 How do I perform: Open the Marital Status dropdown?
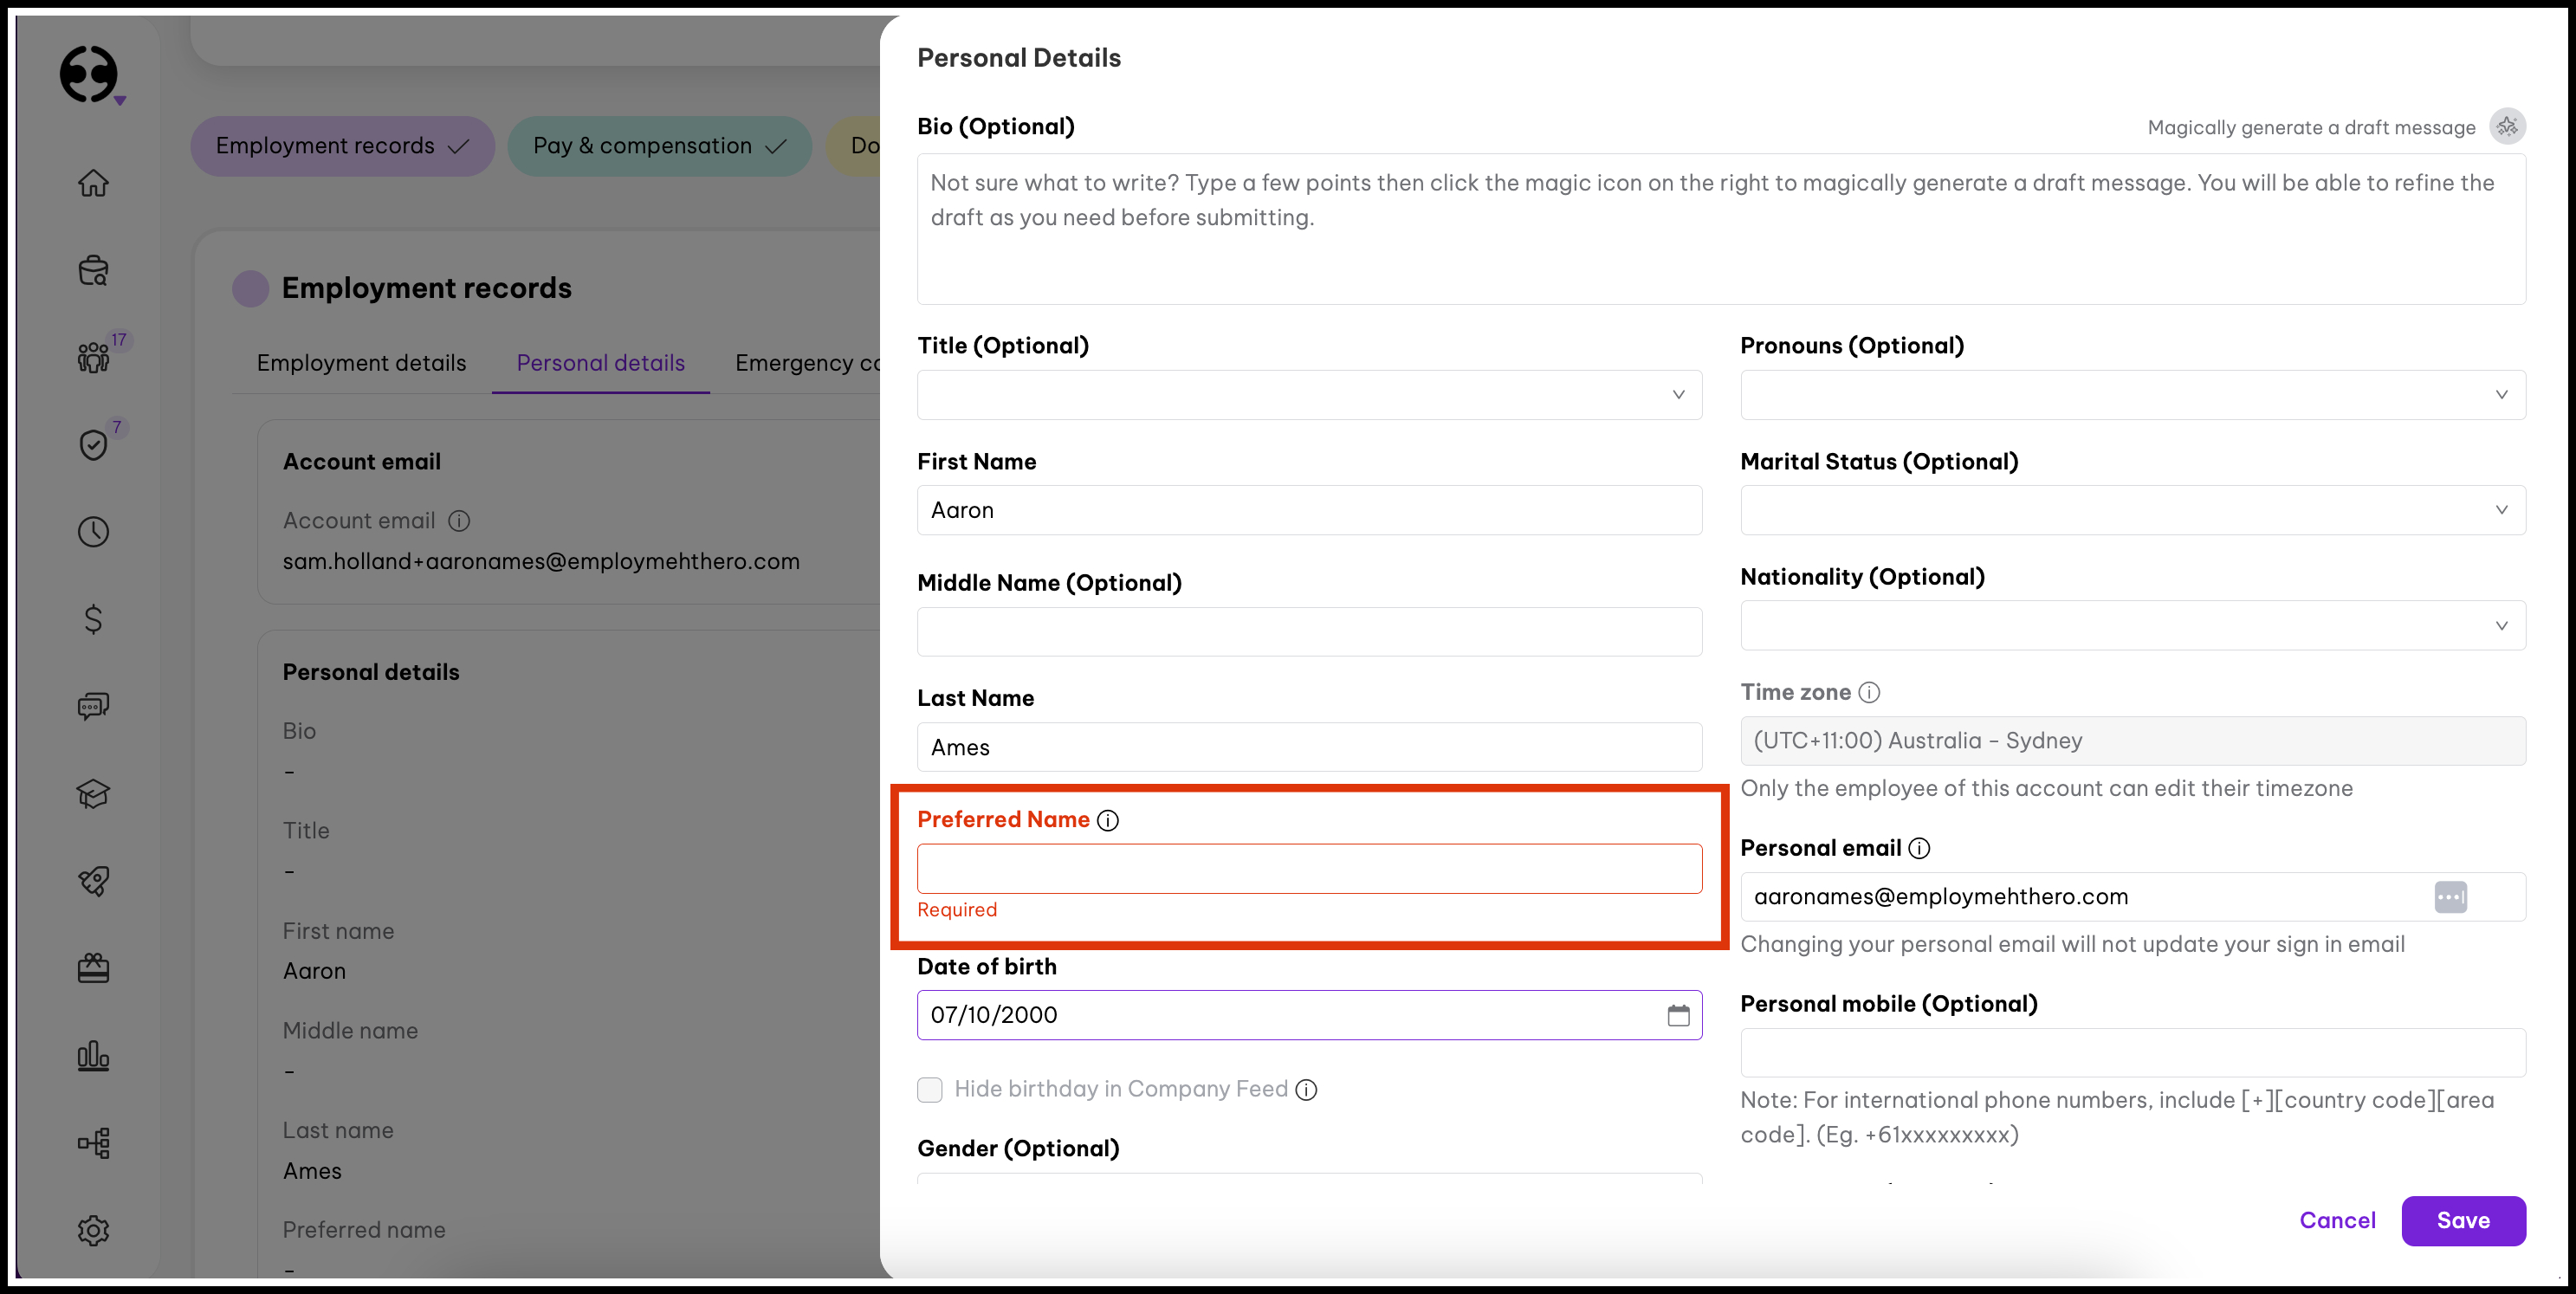(x=2132, y=510)
